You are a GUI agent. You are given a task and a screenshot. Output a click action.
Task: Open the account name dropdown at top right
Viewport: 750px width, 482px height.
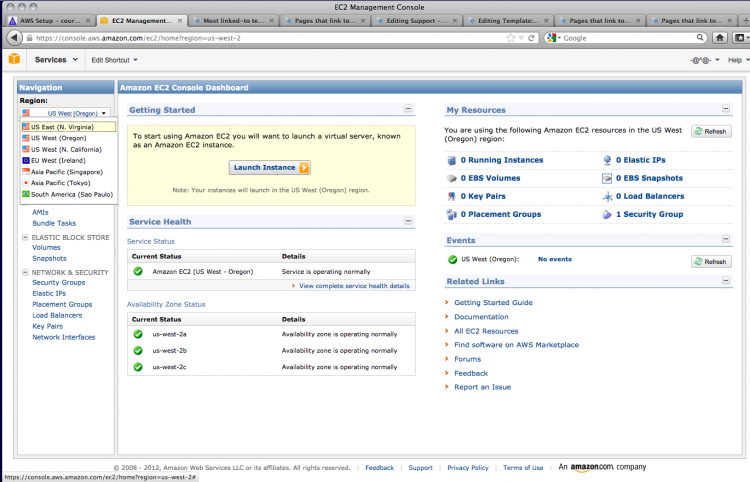(x=705, y=60)
